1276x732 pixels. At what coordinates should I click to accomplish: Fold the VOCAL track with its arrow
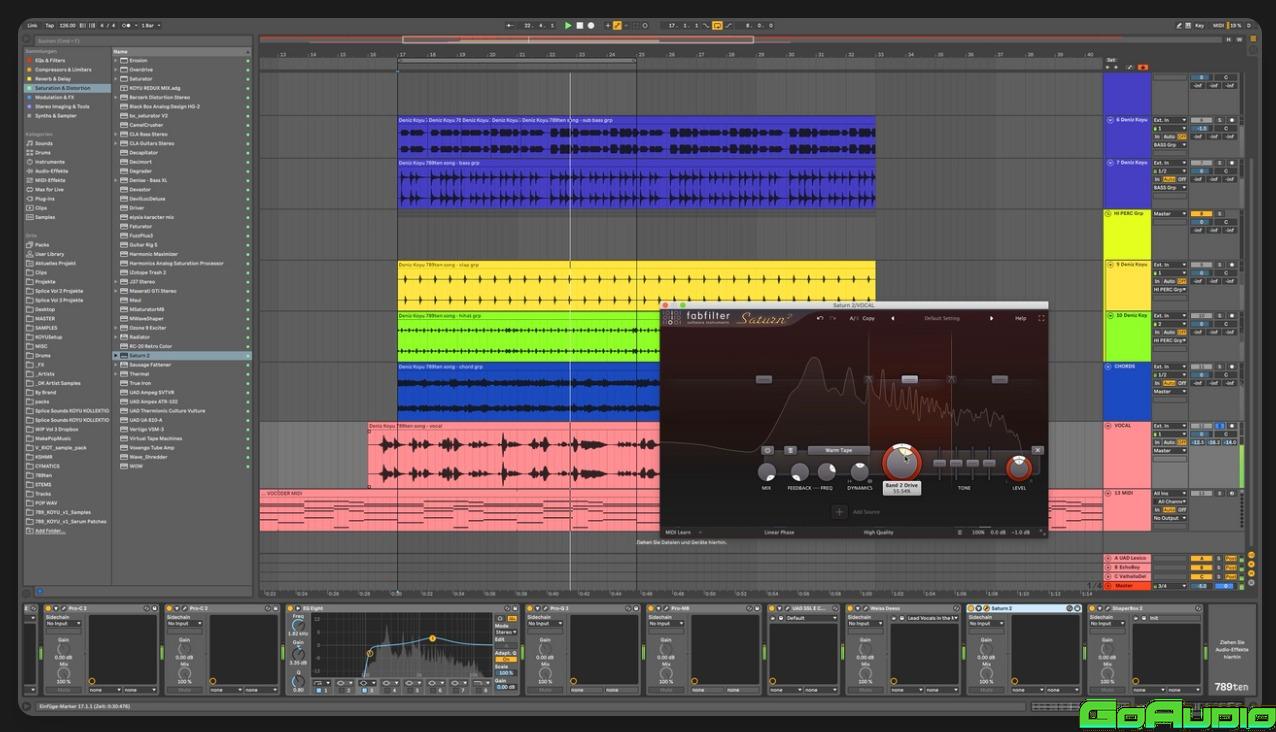tap(1108, 426)
